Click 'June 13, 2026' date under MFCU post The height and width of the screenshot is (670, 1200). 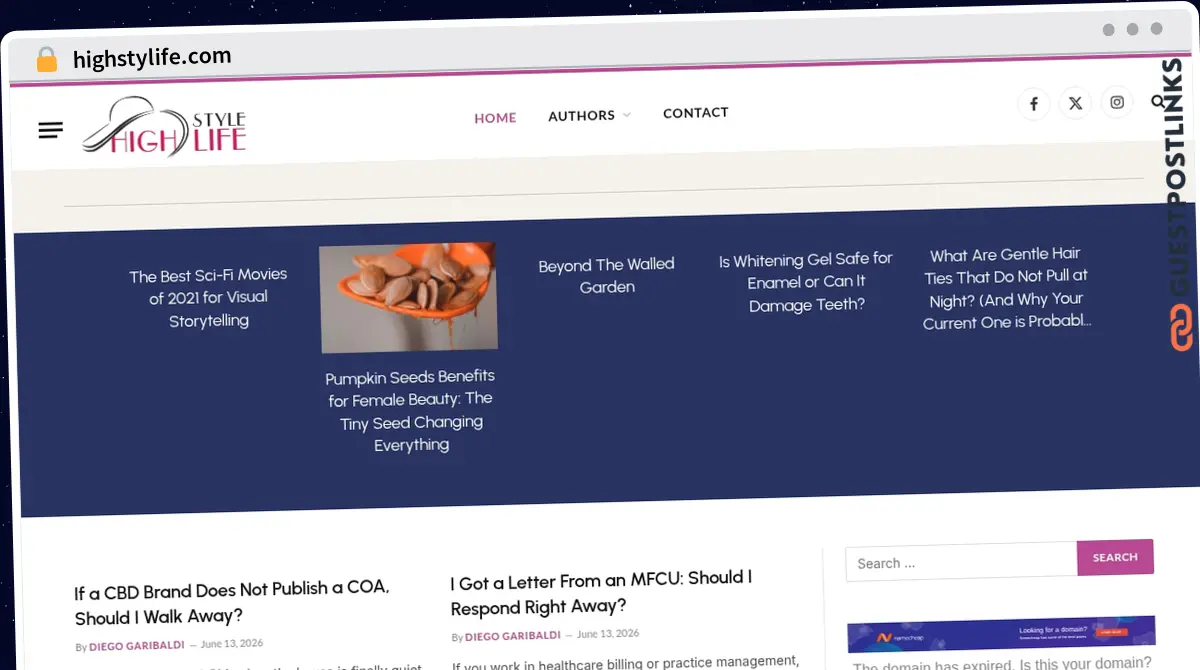[x=608, y=634]
